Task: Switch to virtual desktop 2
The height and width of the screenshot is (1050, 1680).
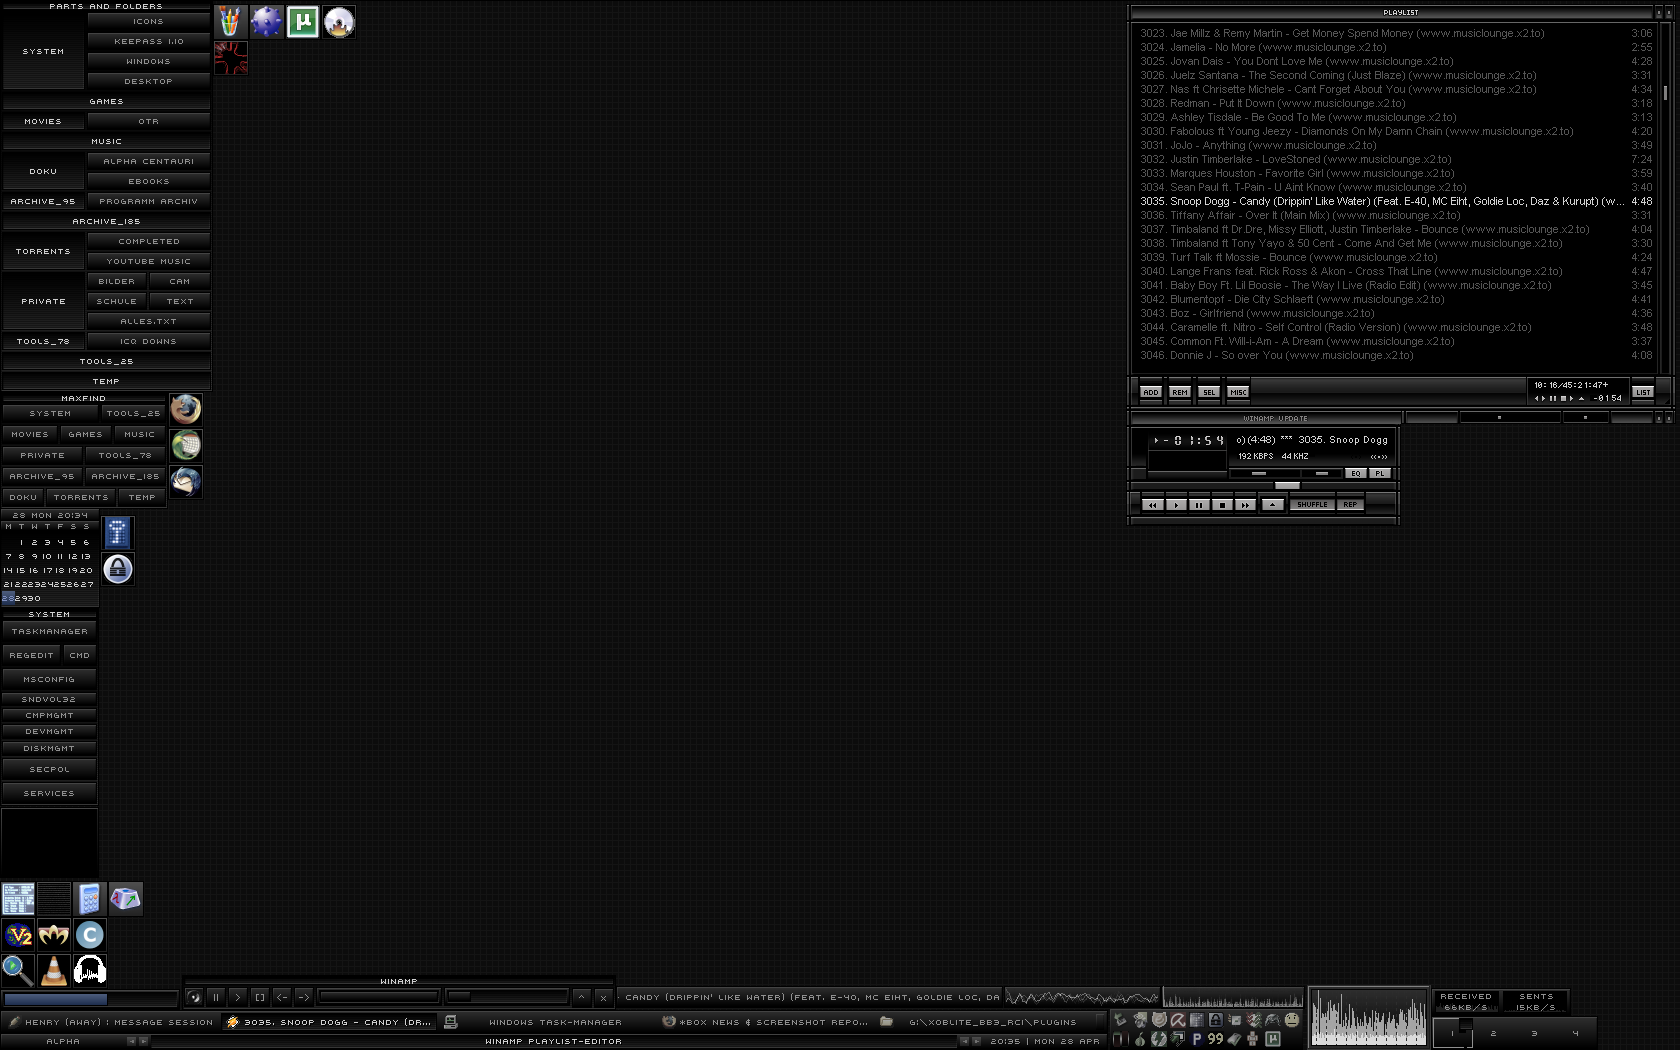Action: [x=1493, y=1033]
